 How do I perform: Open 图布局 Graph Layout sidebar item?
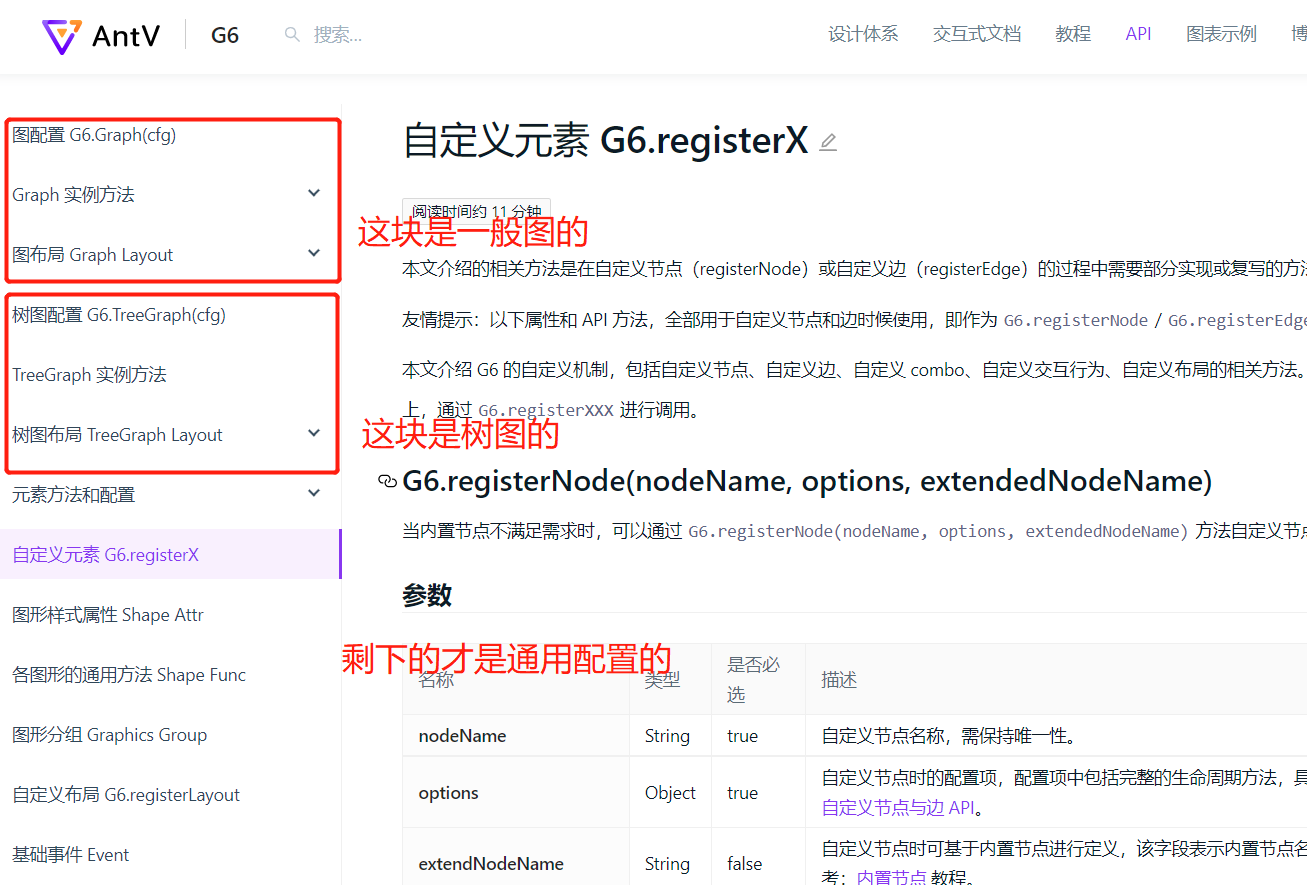coord(93,255)
